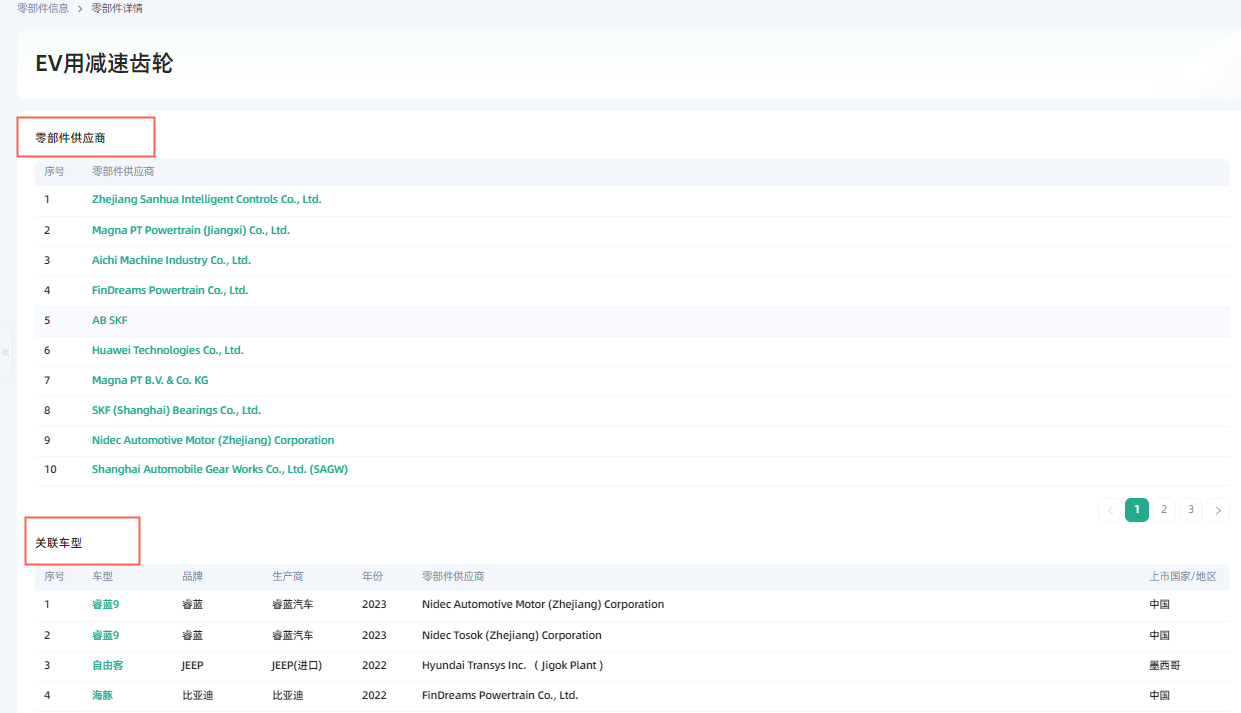Open first 睿蓝9 model in row 1
The height and width of the screenshot is (713, 1241).
[x=105, y=605]
